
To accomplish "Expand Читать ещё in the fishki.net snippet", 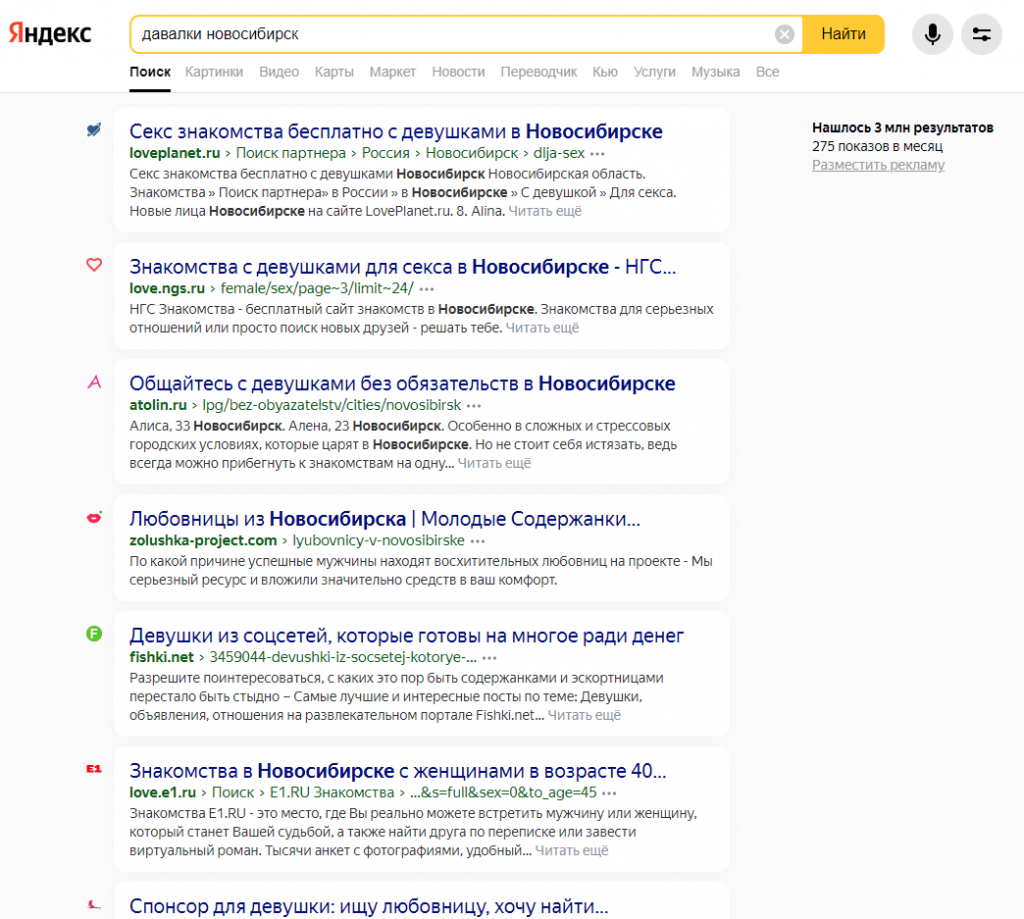I will (584, 715).
